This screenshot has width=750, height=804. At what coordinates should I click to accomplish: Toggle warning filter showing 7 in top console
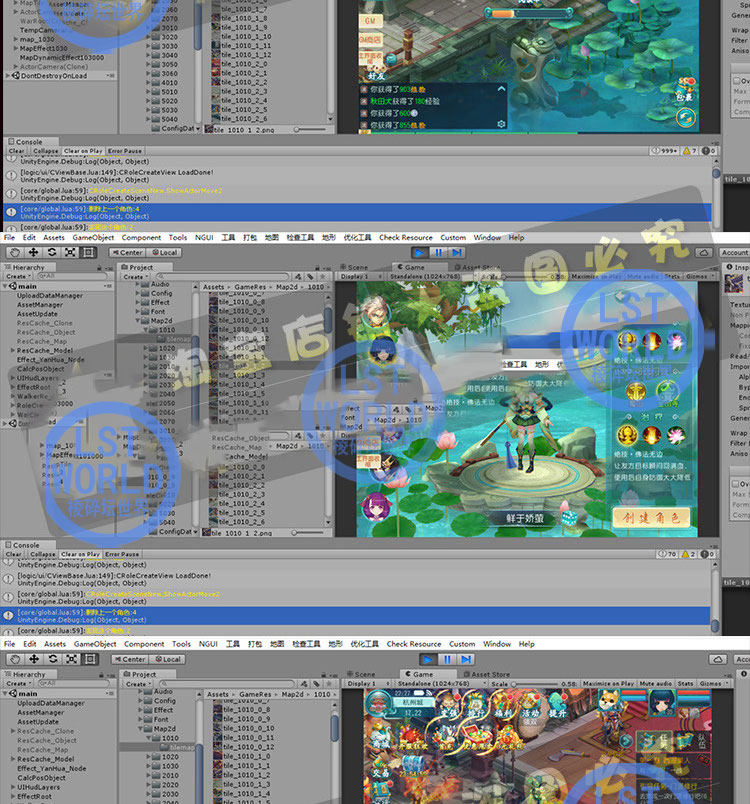(x=690, y=151)
